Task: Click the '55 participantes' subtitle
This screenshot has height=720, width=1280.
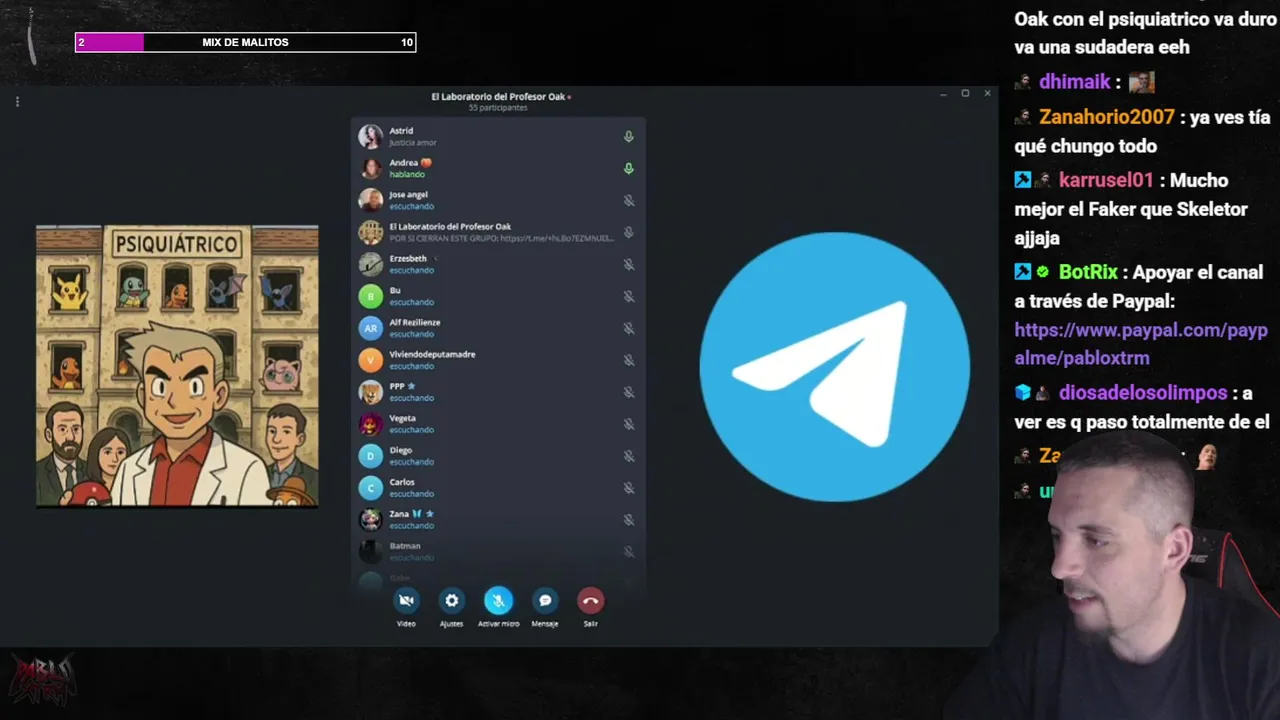Action: (x=498, y=108)
